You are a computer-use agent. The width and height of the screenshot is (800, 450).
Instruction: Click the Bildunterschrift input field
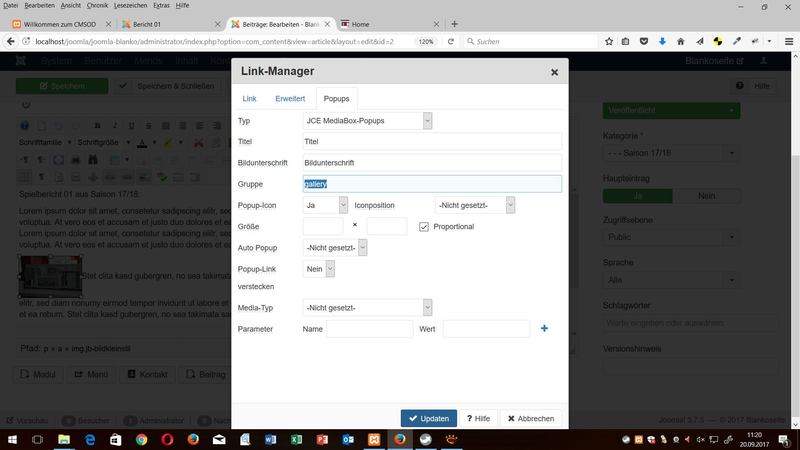(x=432, y=163)
